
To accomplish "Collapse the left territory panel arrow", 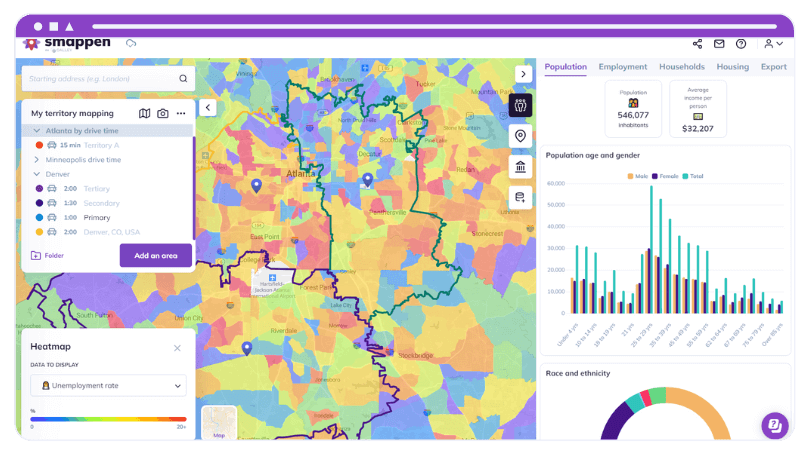I will (208, 107).
